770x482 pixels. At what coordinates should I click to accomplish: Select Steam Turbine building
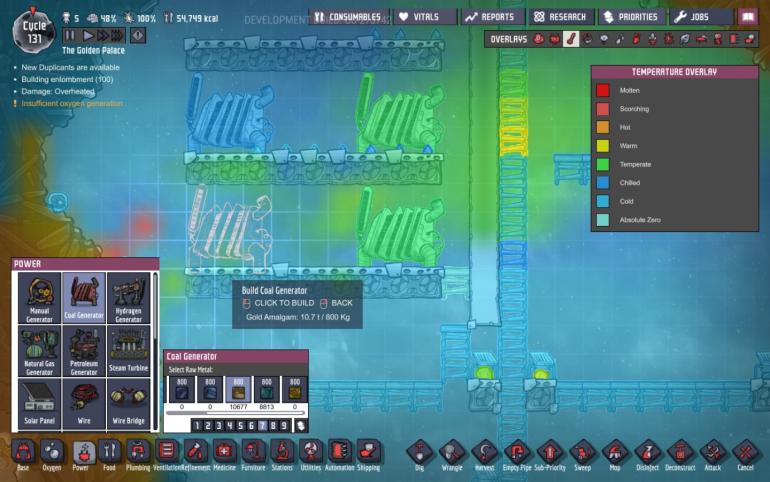click(x=128, y=351)
